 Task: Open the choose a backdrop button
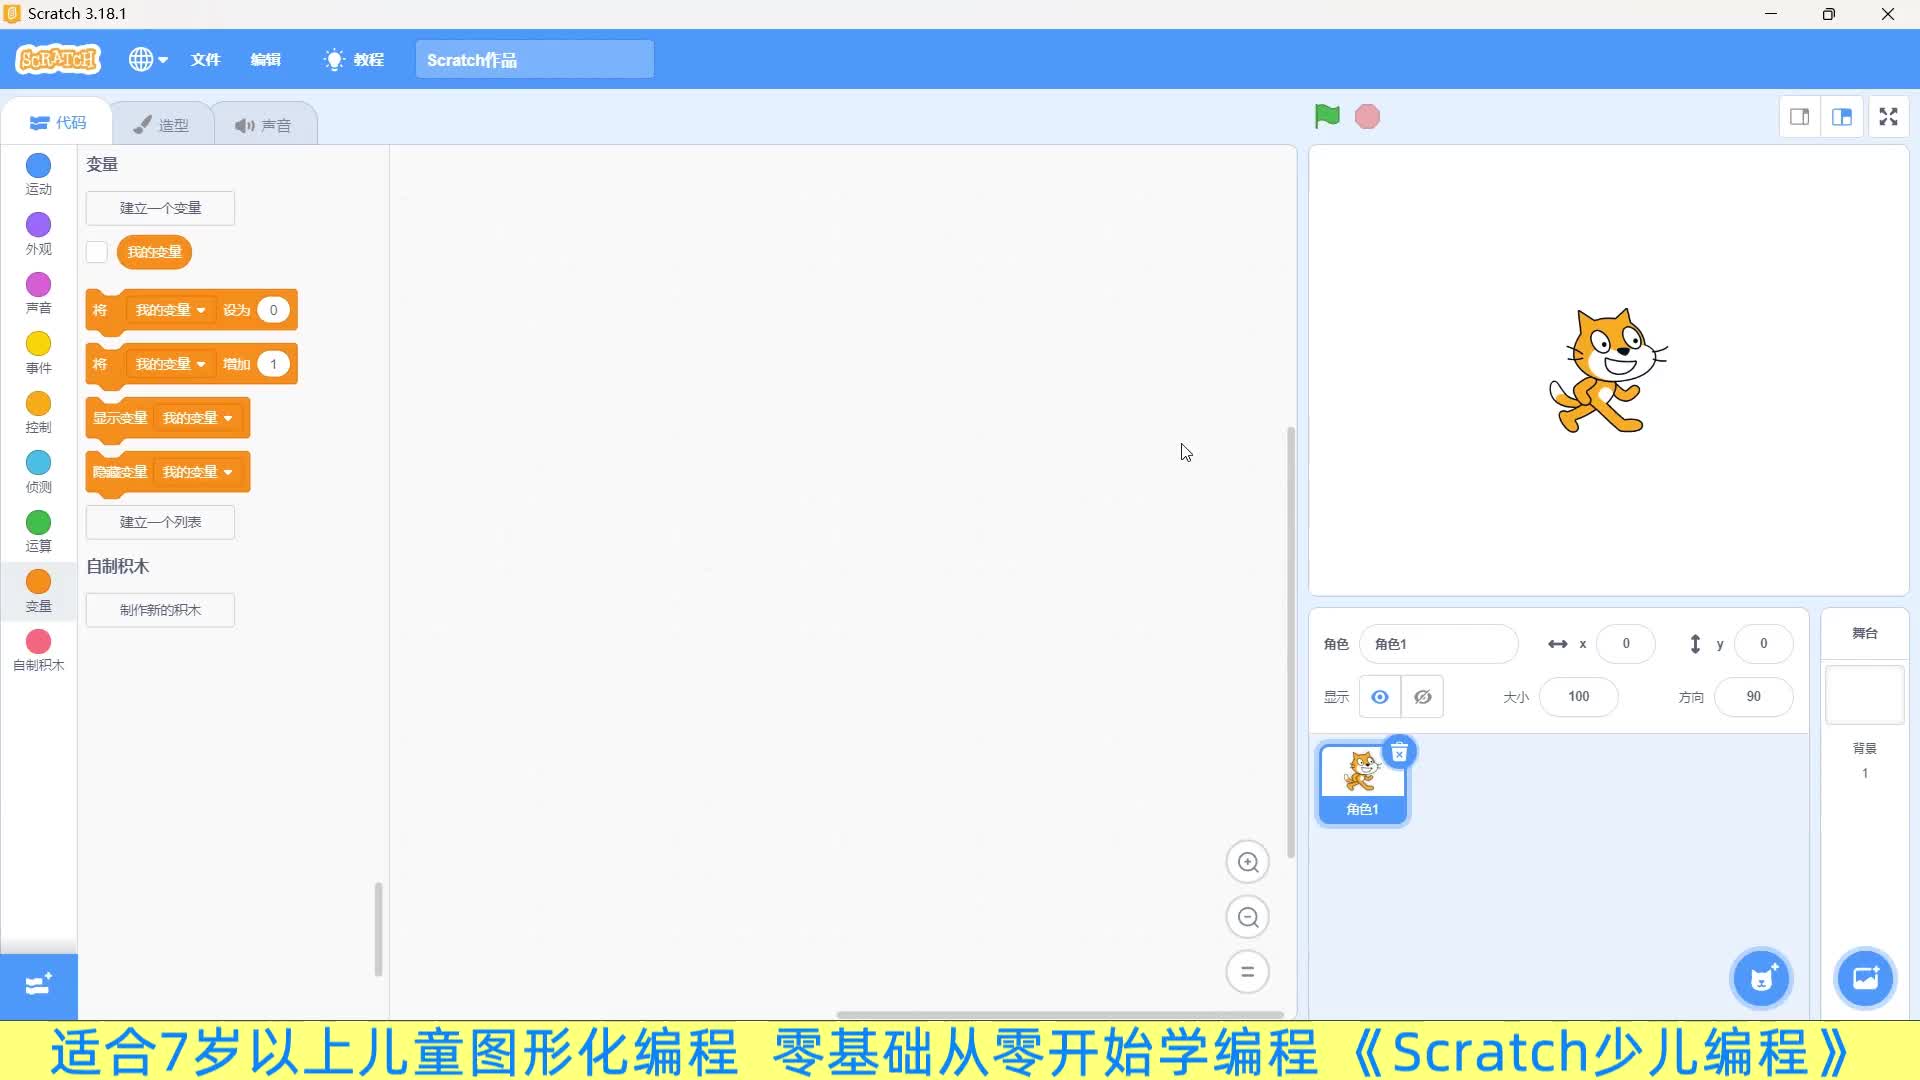[x=1865, y=978]
